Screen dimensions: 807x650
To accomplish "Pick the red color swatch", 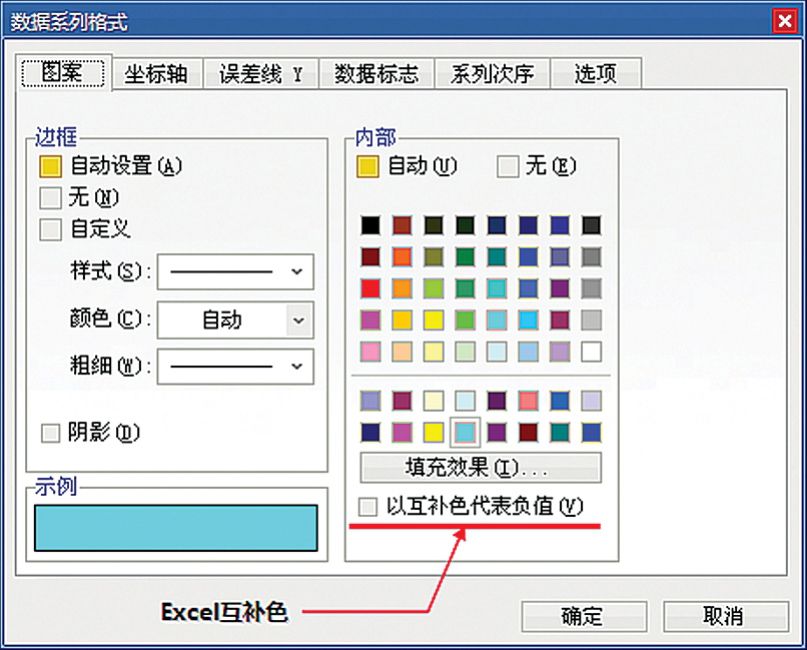I will [x=371, y=289].
